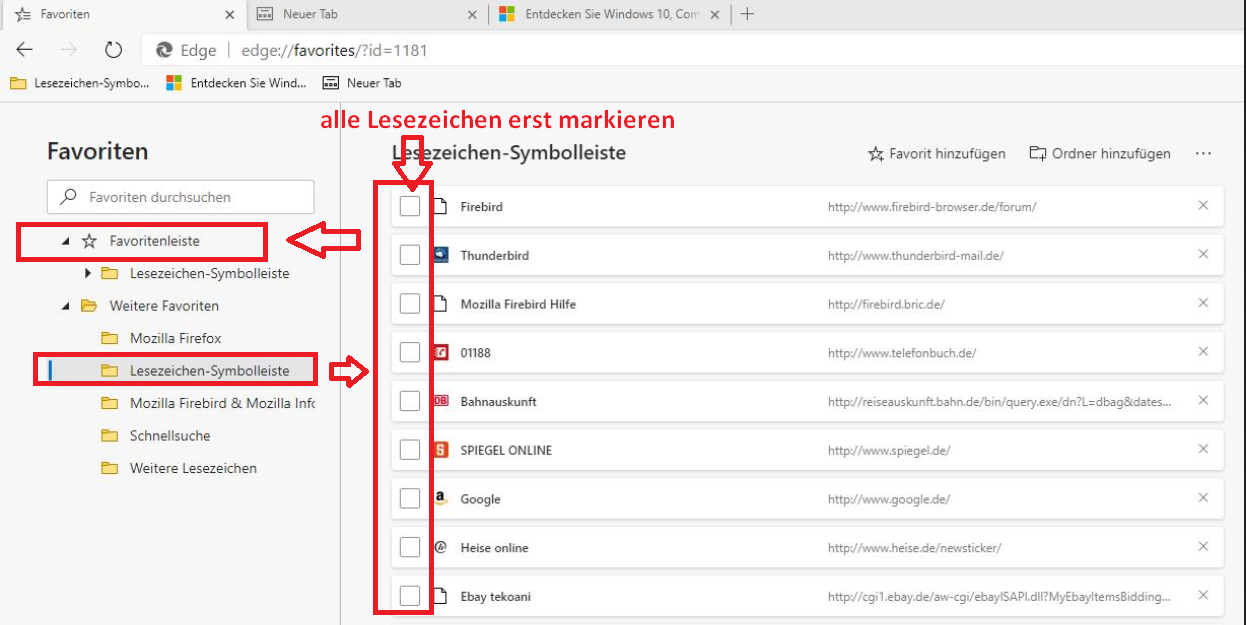1246x625 pixels.
Task: Collapse the Weitere Favoriten tree node
Action: click(66, 306)
